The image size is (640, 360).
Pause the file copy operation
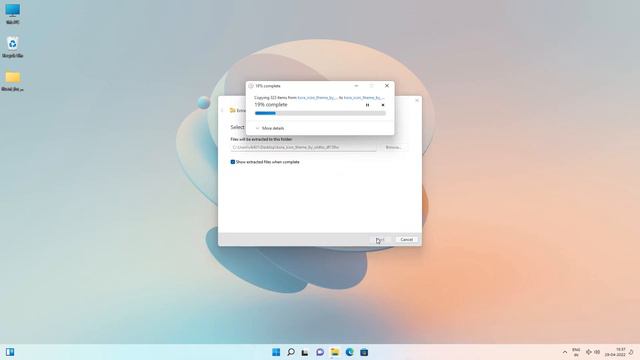[367, 105]
